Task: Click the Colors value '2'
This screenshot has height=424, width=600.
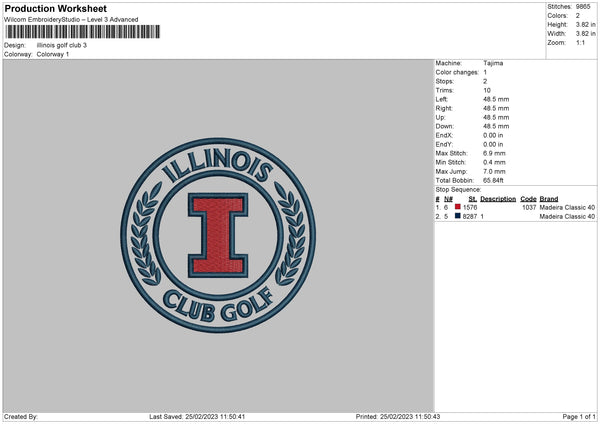Action: click(x=577, y=16)
